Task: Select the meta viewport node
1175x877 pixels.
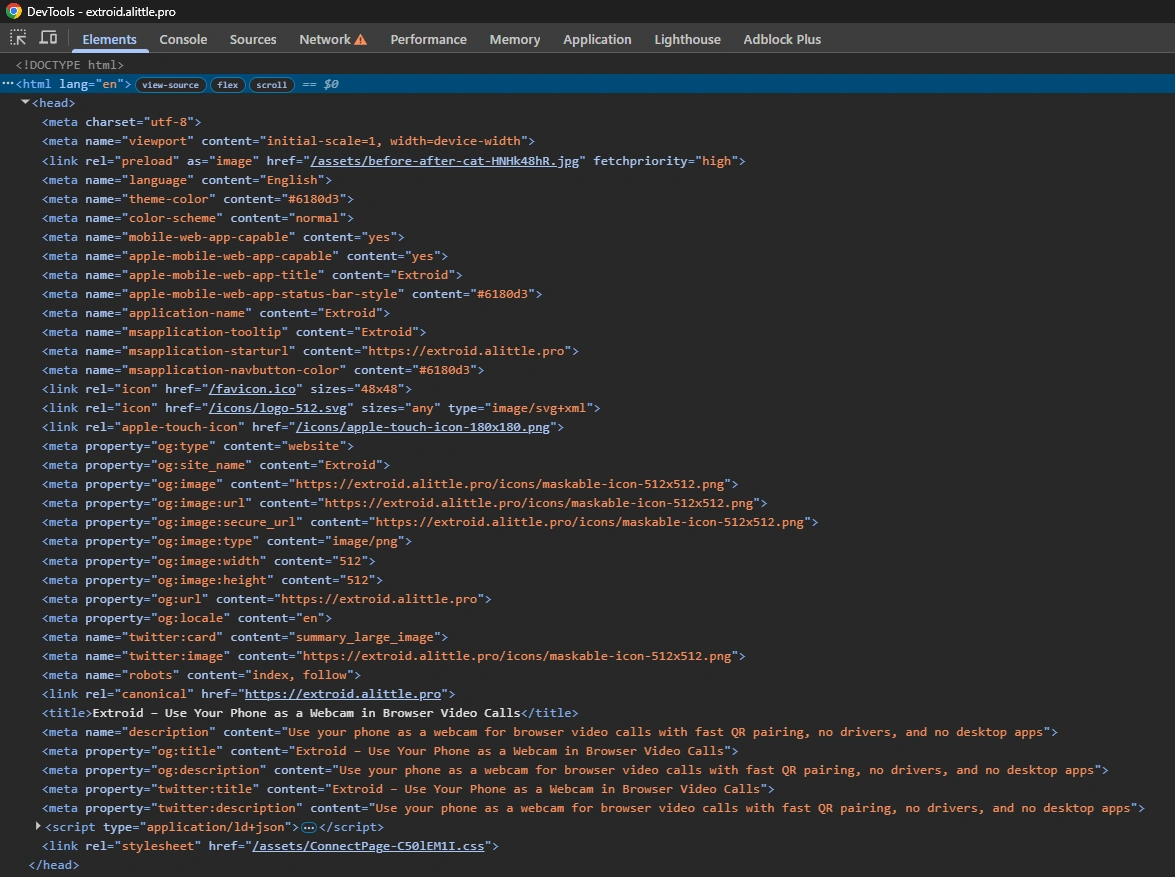Action: click(x=289, y=140)
